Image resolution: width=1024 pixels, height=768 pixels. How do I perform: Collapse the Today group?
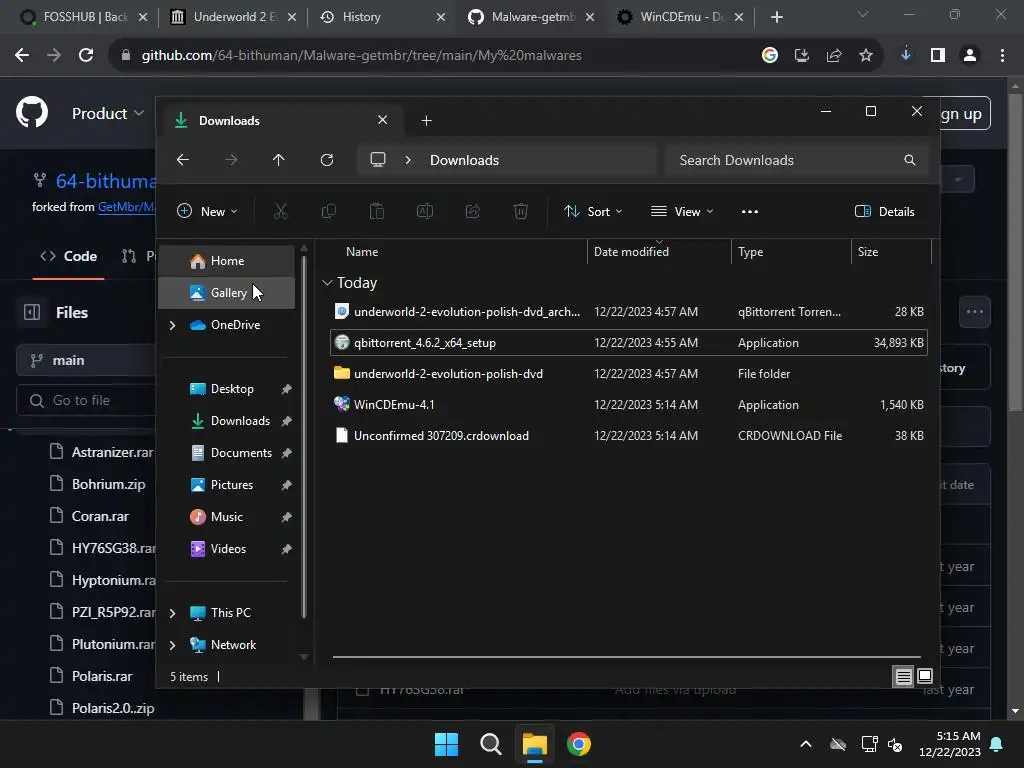pos(327,283)
